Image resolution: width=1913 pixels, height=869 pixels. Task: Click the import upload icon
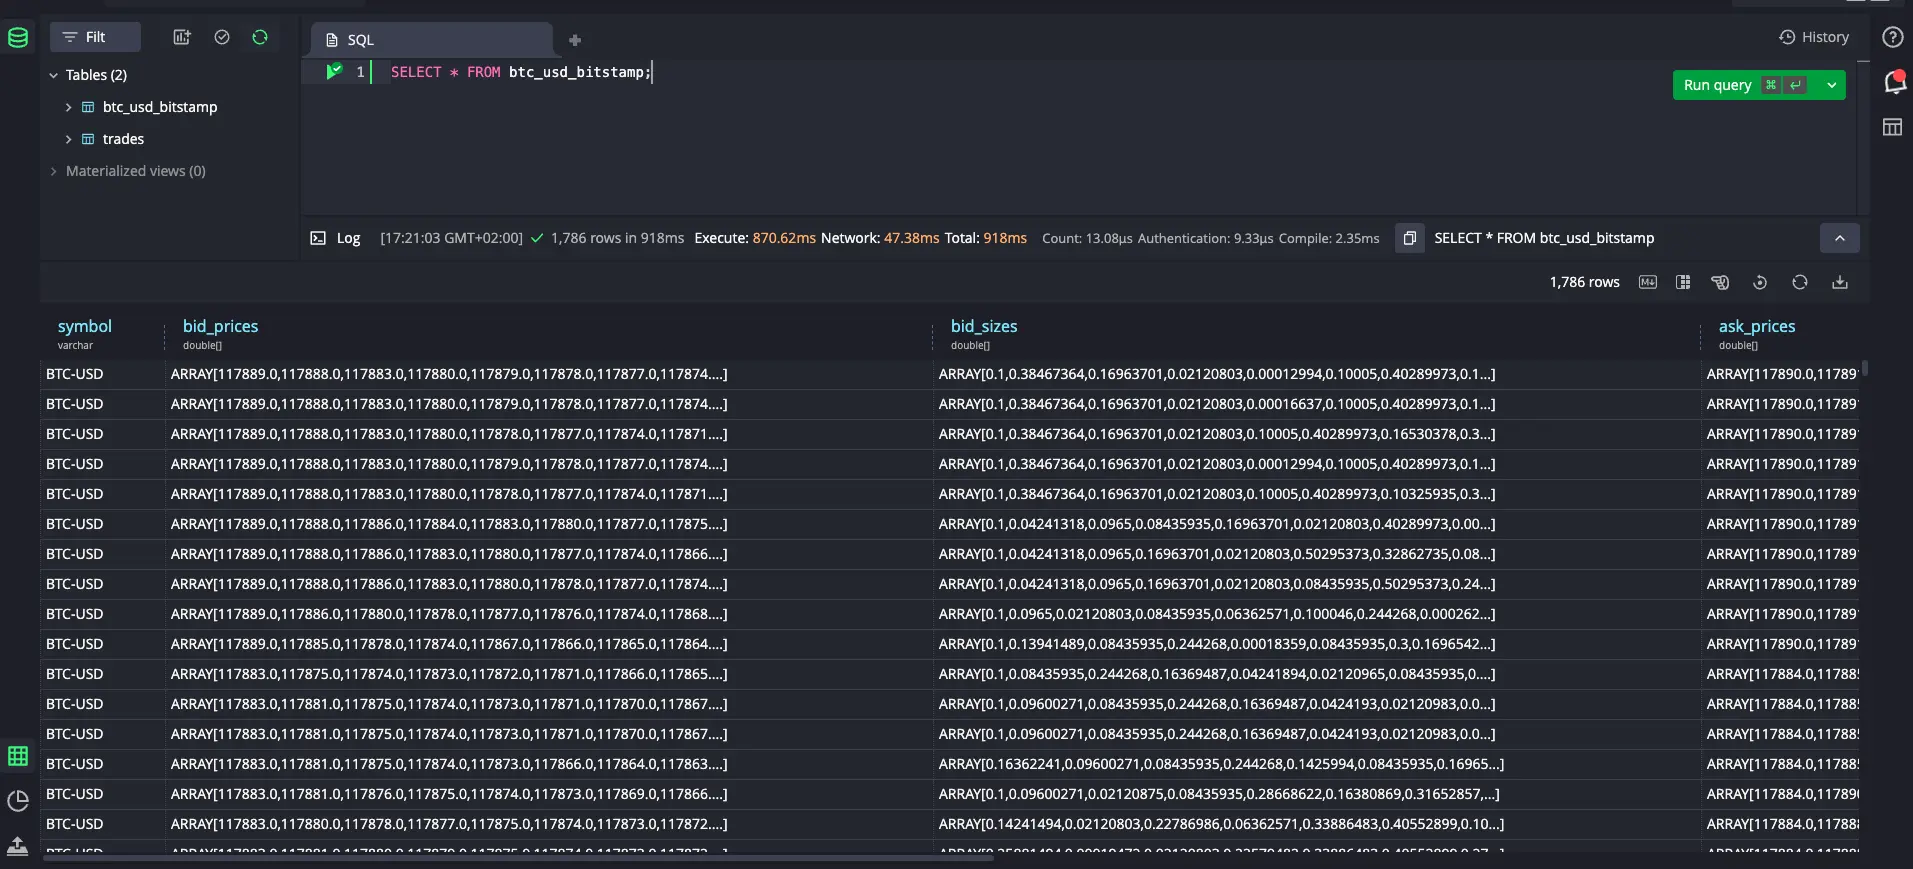point(18,846)
